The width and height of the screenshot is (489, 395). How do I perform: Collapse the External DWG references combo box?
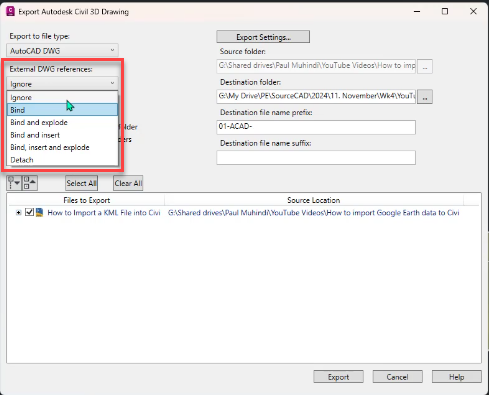(62, 84)
